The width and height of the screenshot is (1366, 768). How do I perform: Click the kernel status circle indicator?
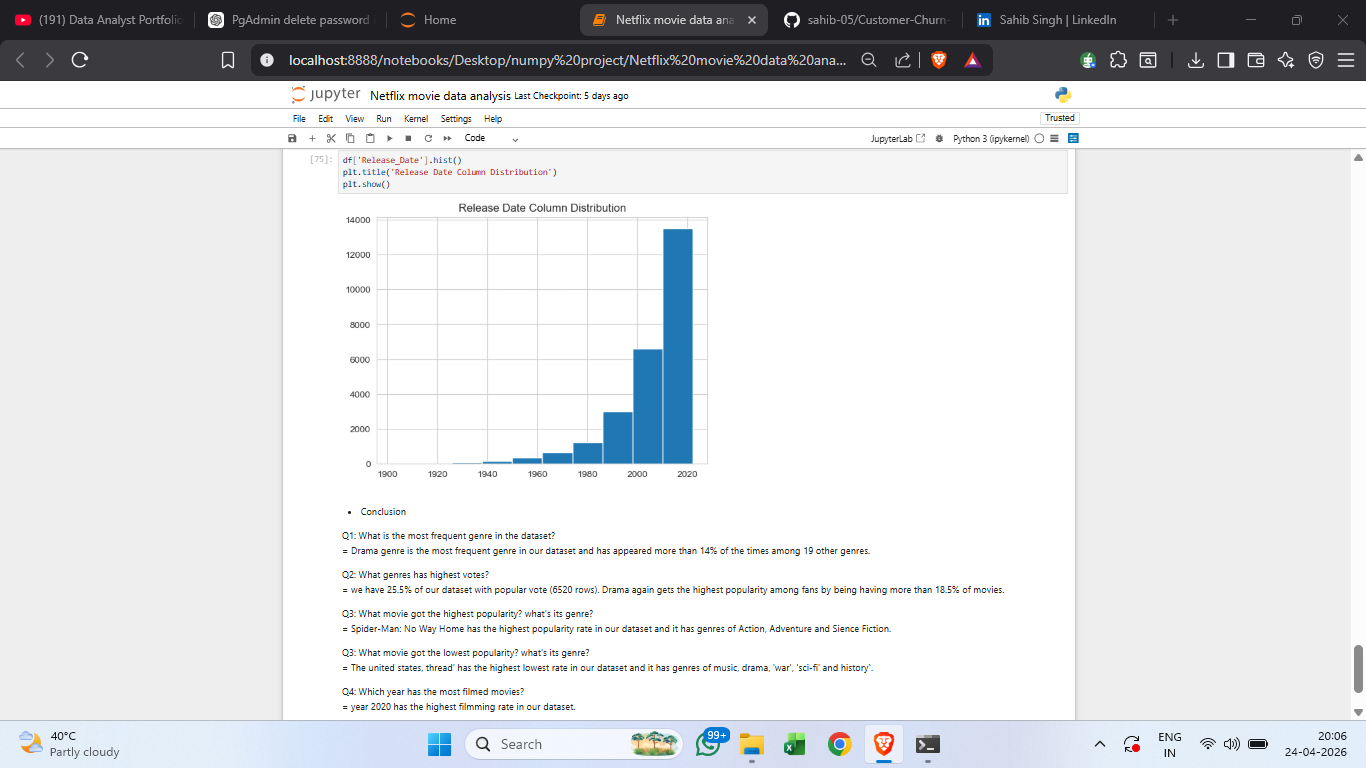coord(1041,139)
